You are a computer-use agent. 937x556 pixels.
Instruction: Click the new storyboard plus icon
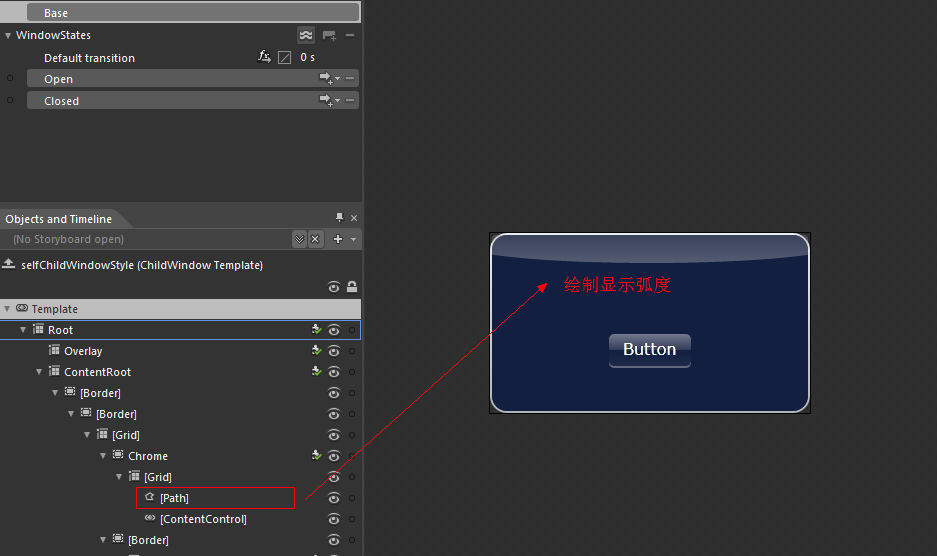[x=338, y=239]
